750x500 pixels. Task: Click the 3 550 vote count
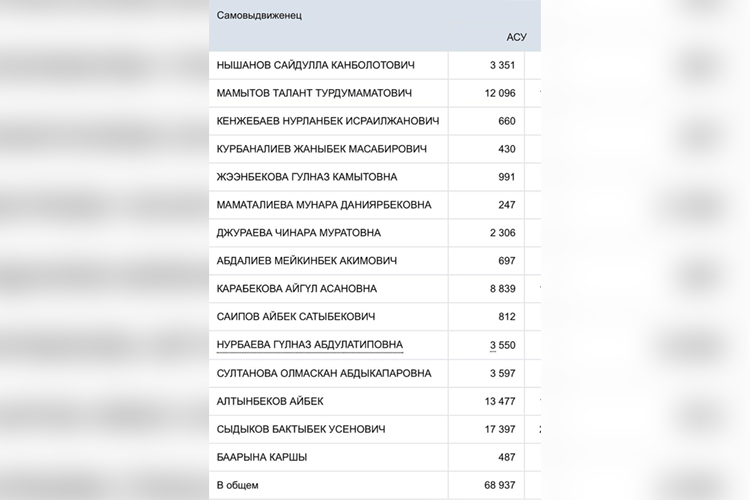click(x=500, y=345)
